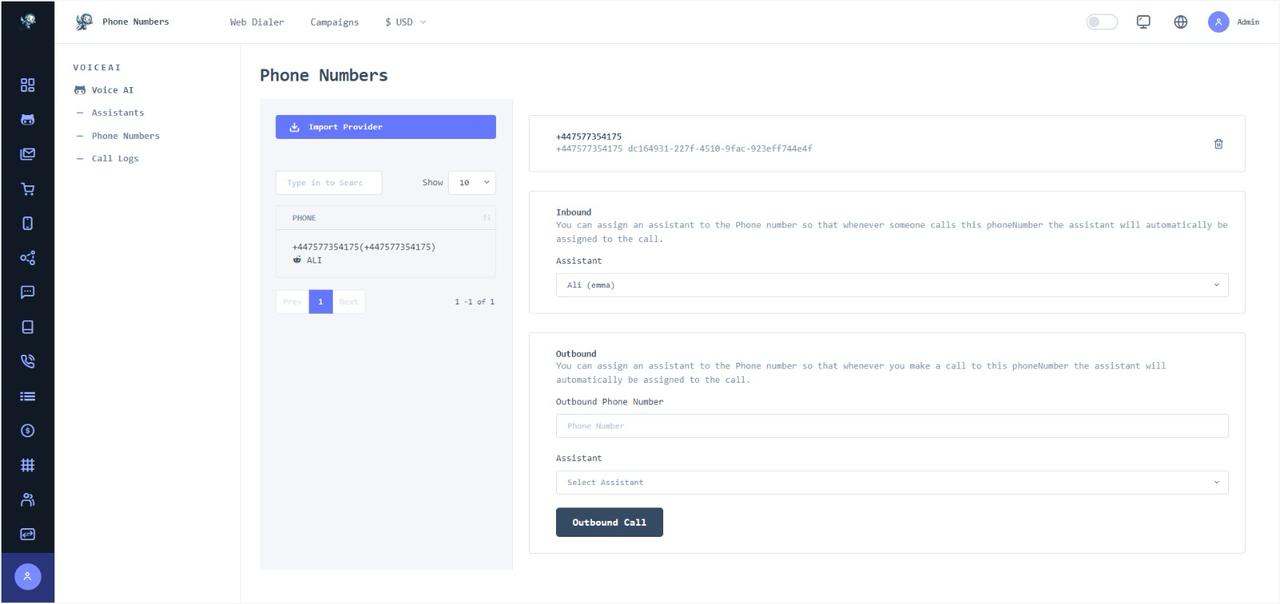Viewport: 1280px width, 604px height.
Task: Click the Import Provider button
Action: (385, 126)
